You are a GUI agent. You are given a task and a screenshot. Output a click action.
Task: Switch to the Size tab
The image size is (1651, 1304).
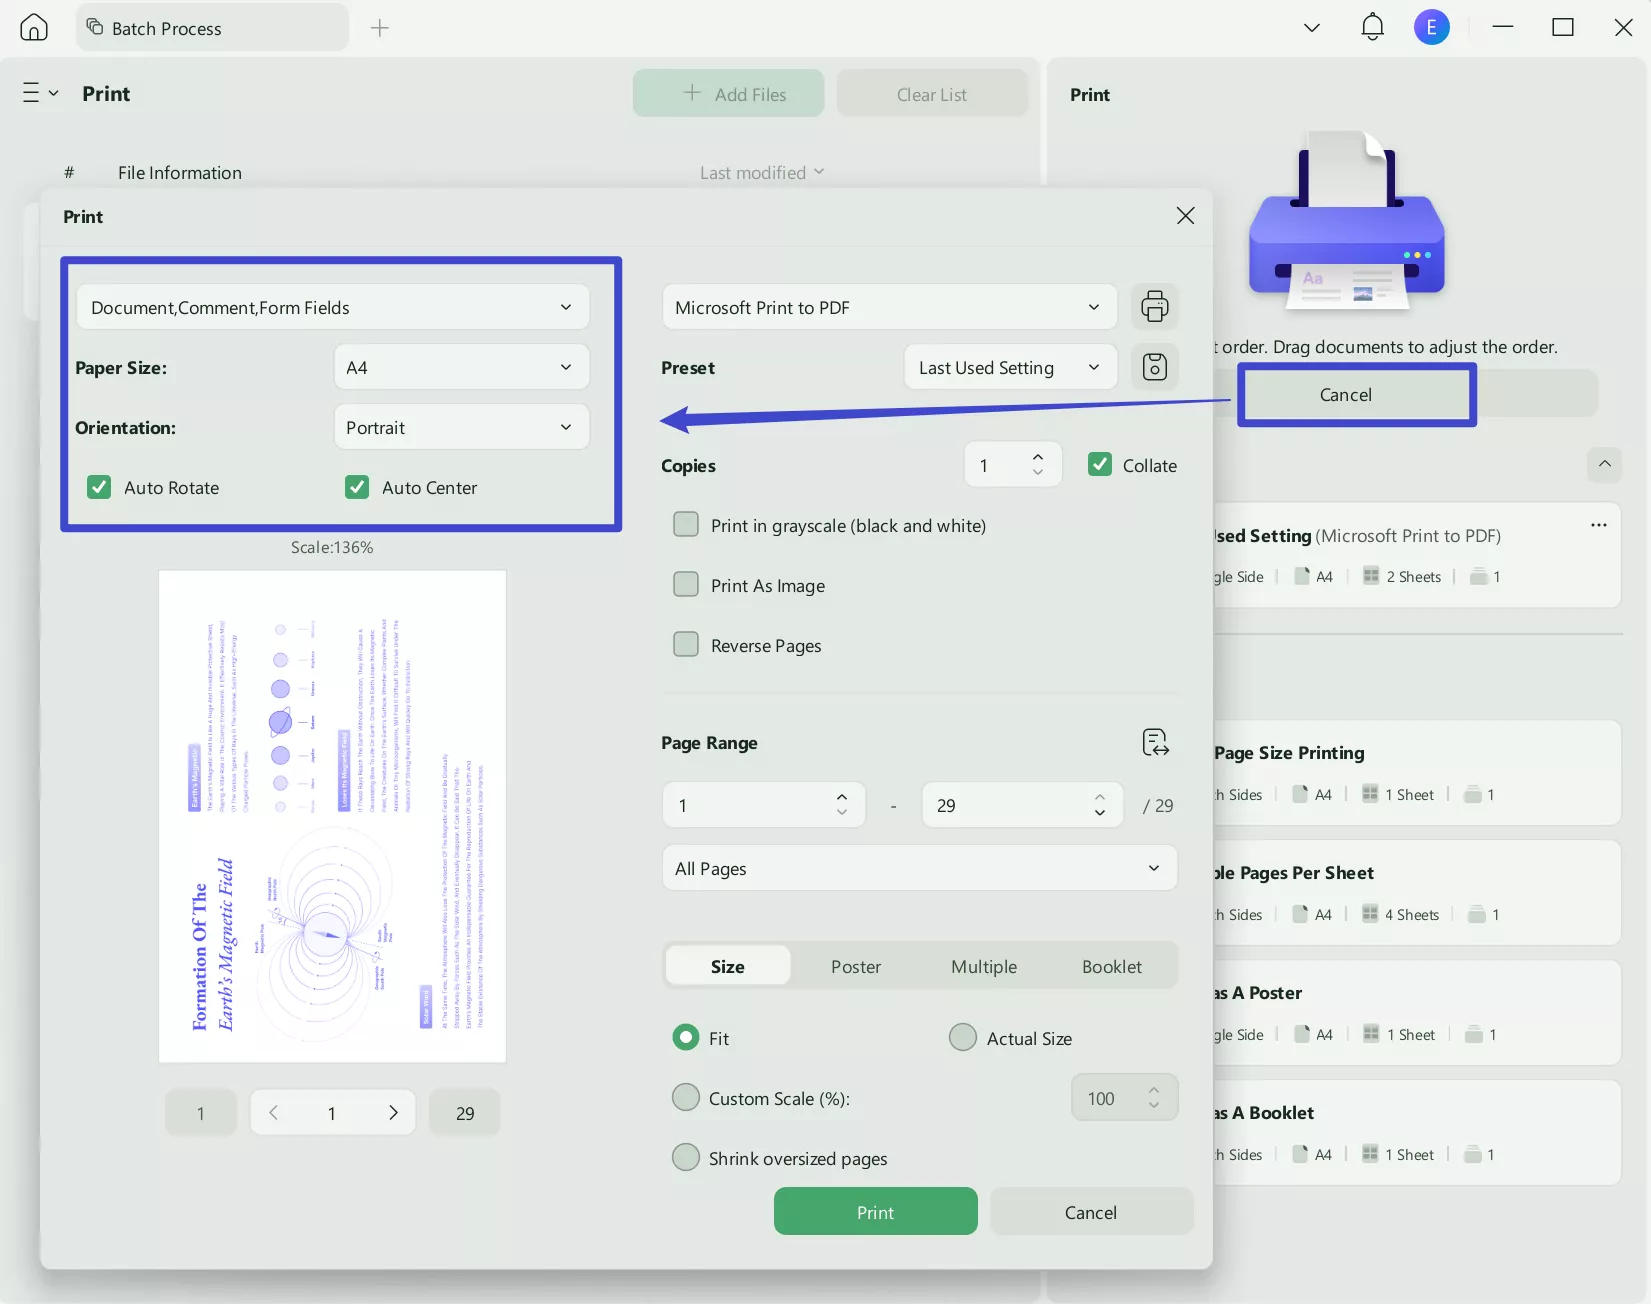(x=728, y=966)
